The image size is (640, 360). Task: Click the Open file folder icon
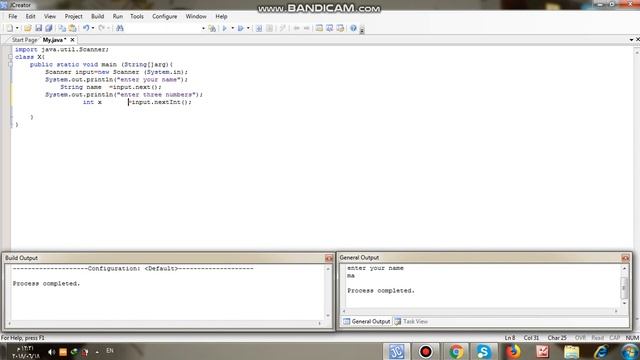click(27, 28)
